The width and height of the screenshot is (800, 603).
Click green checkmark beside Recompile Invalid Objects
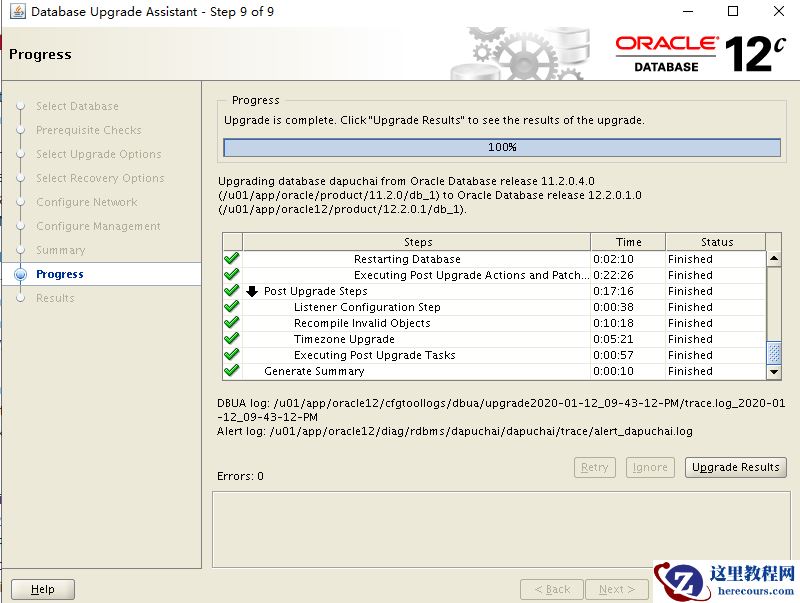tap(232, 322)
